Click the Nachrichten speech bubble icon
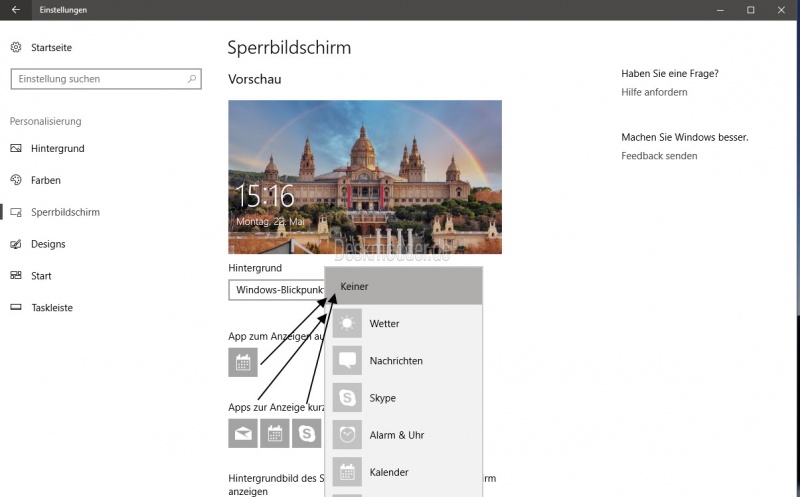The height and width of the screenshot is (497, 800). [x=347, y=360]
